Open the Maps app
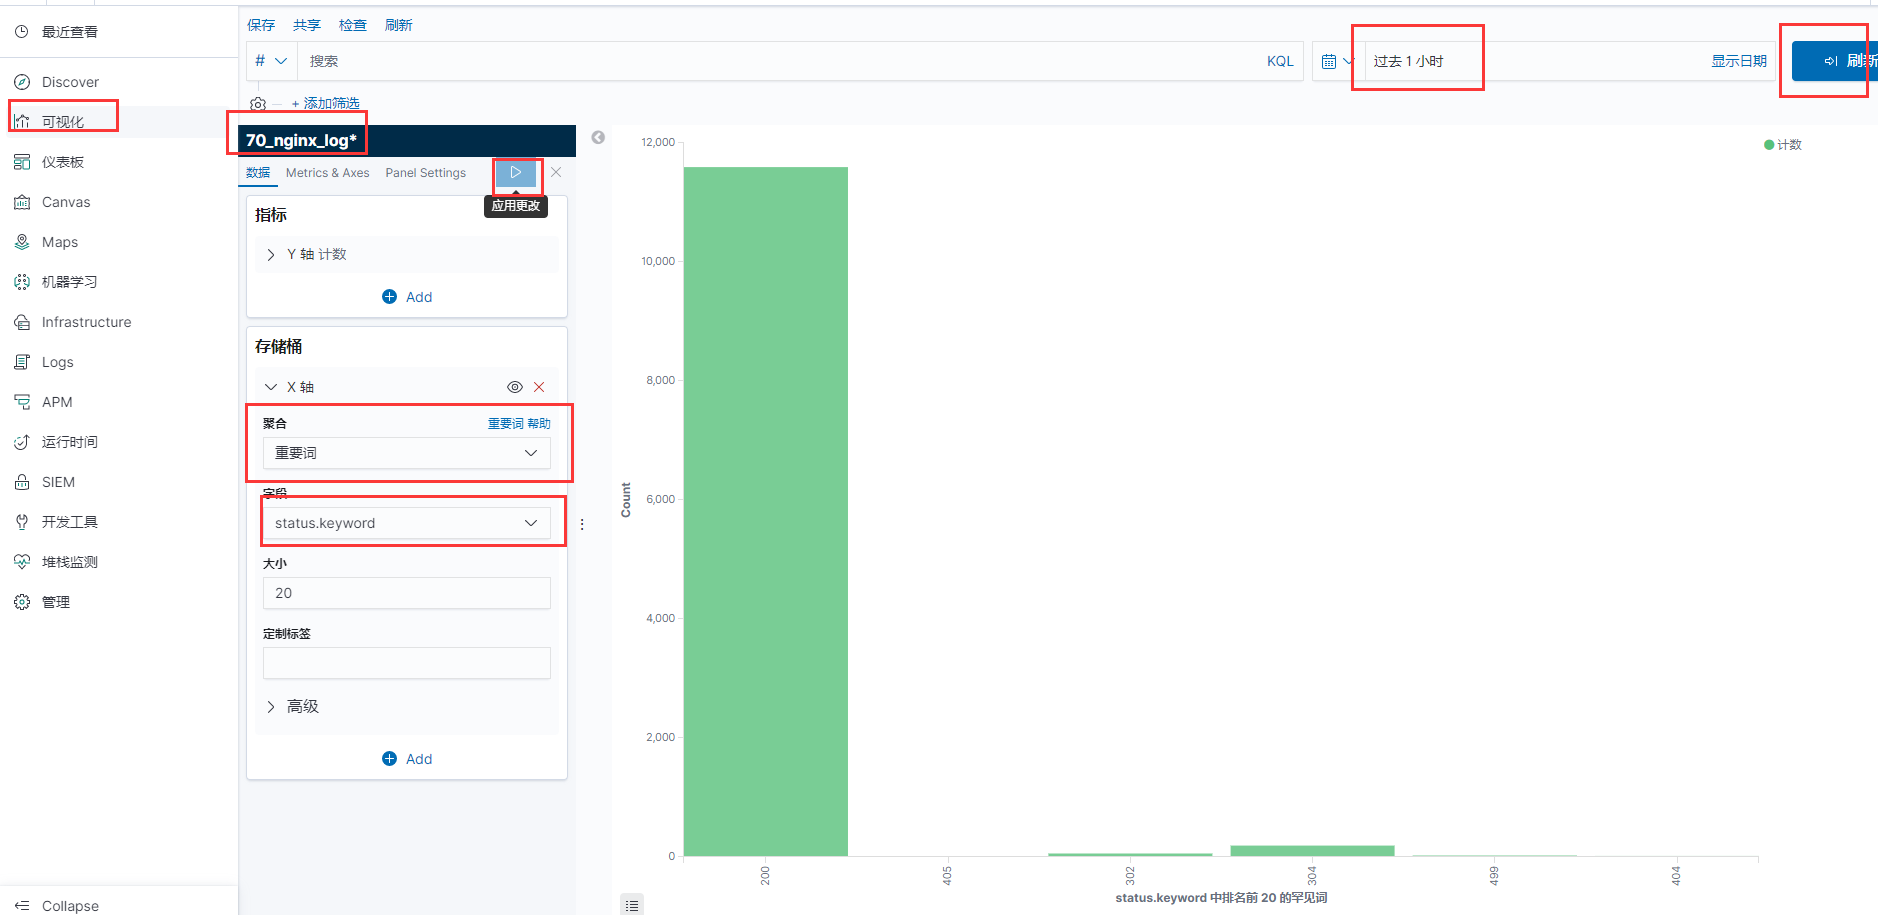This screenshot has height=915, width=1878. [59, 241]
